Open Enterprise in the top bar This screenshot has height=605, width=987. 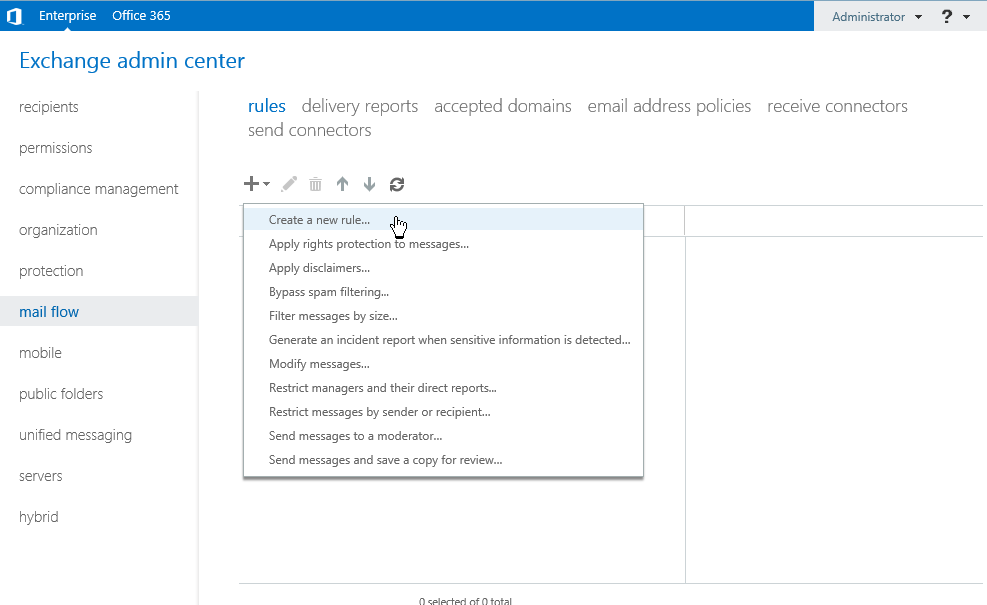coord(67,16)
